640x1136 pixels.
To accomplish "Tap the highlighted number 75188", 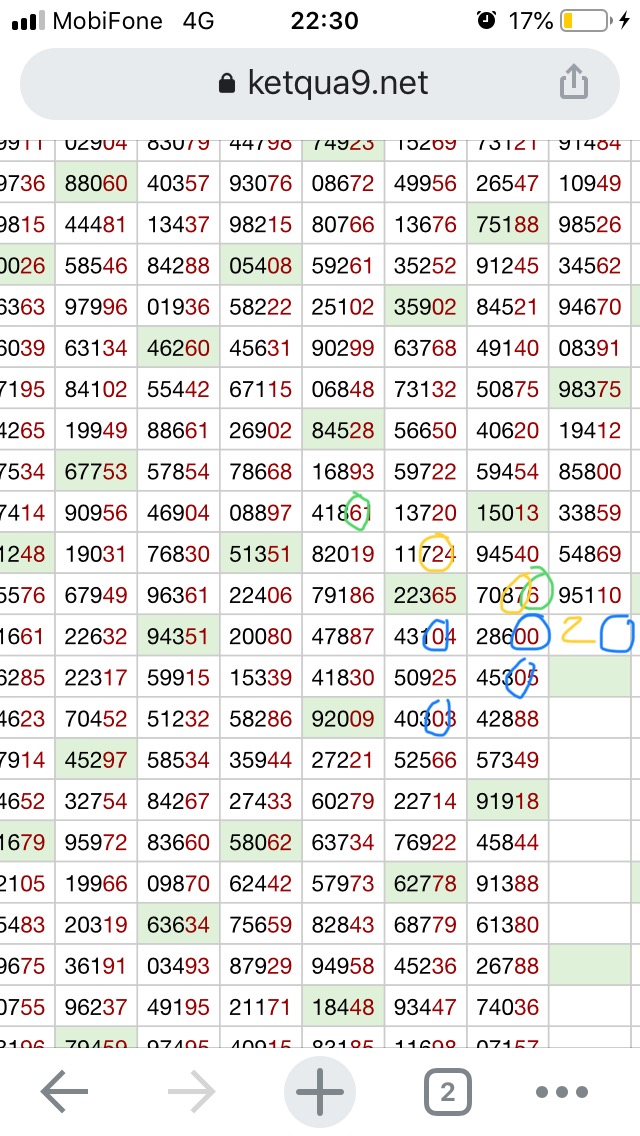I will (507, 225).
